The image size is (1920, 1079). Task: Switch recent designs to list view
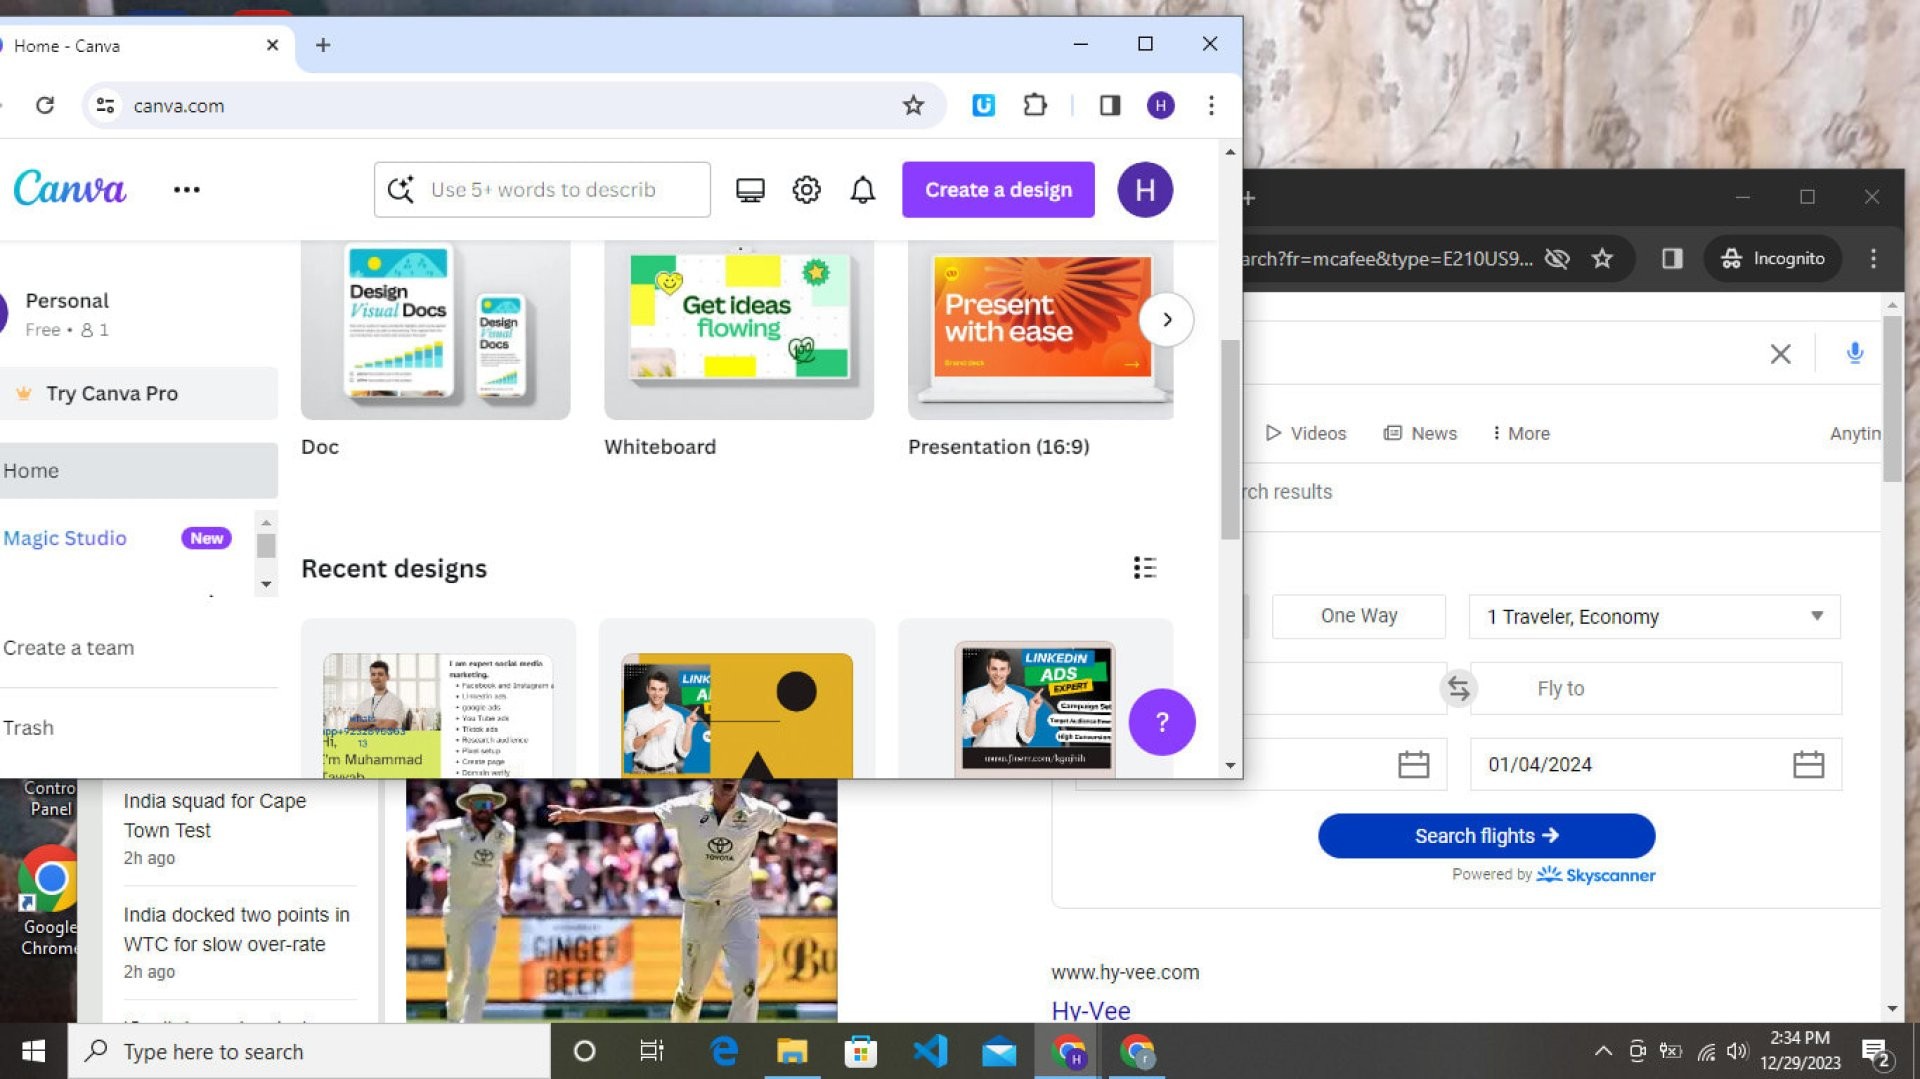[x=1145, y=568]
